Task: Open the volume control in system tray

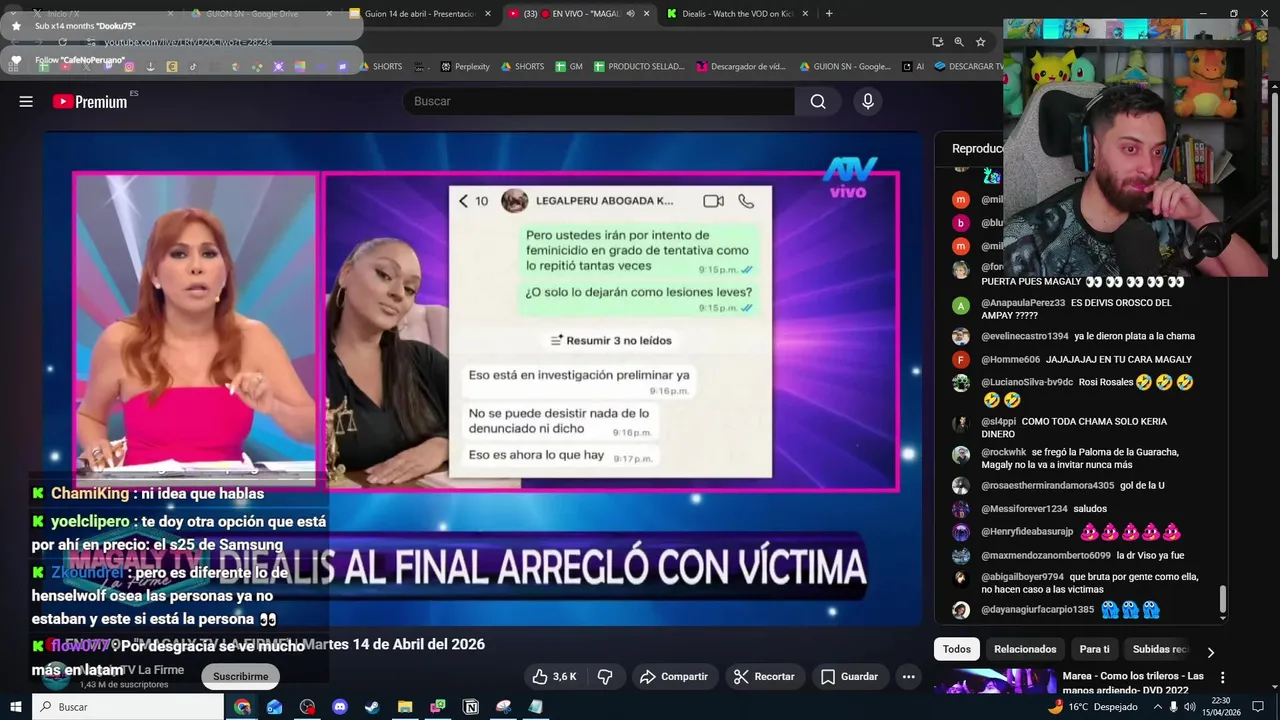Action: pos(1192,707)
